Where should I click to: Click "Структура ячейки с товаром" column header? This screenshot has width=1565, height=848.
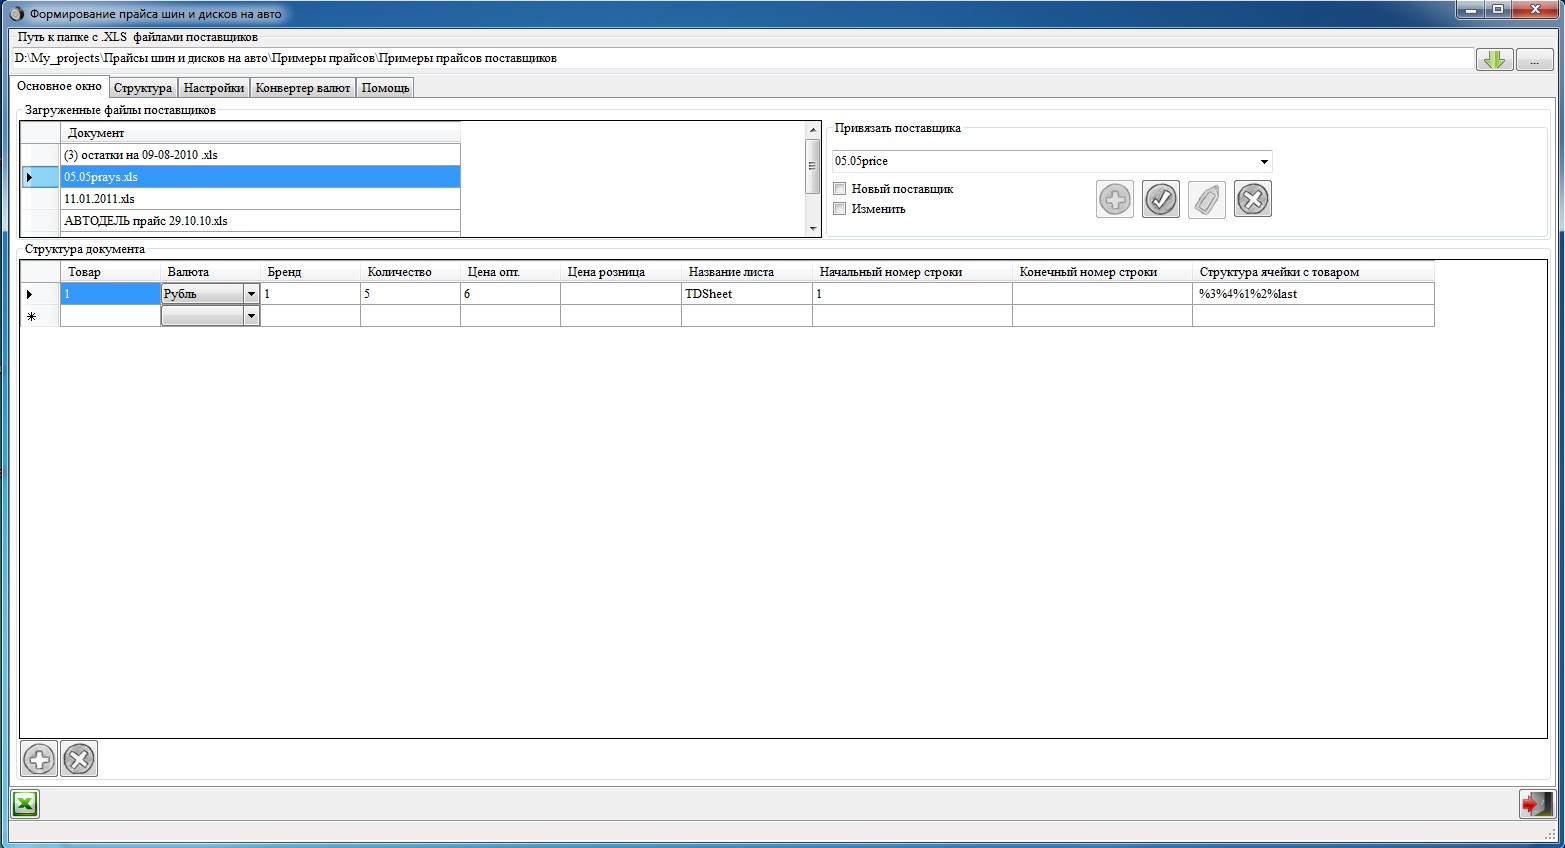[x=1313, y=272]
